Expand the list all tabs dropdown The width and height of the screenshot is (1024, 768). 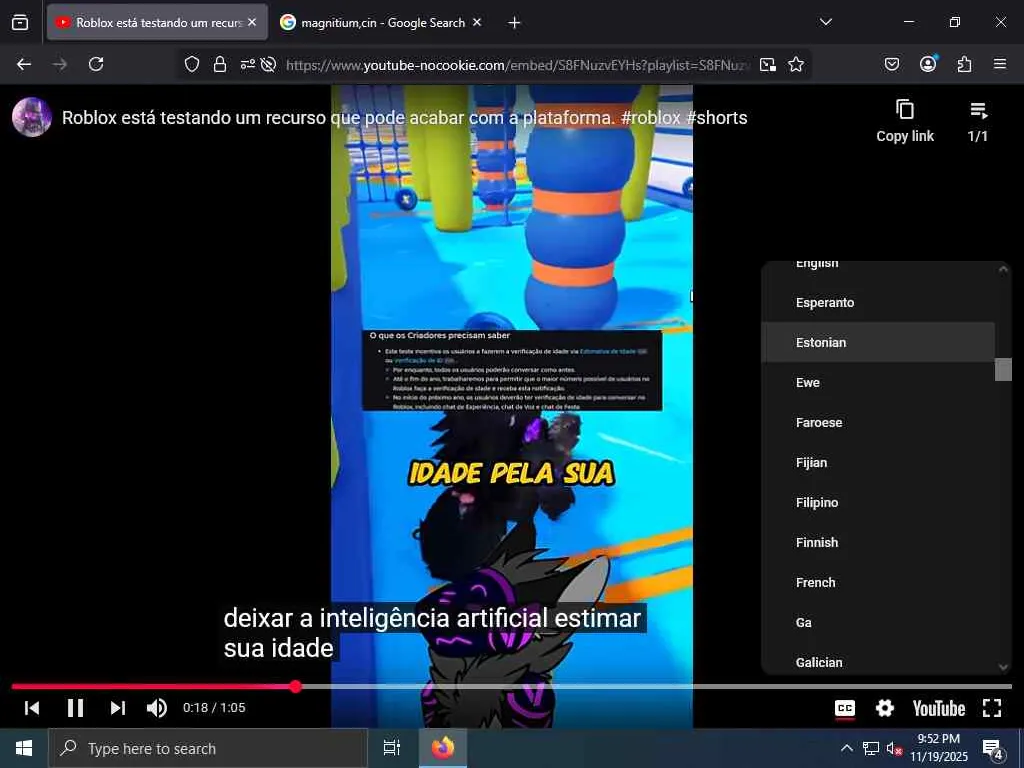point(825,22)
